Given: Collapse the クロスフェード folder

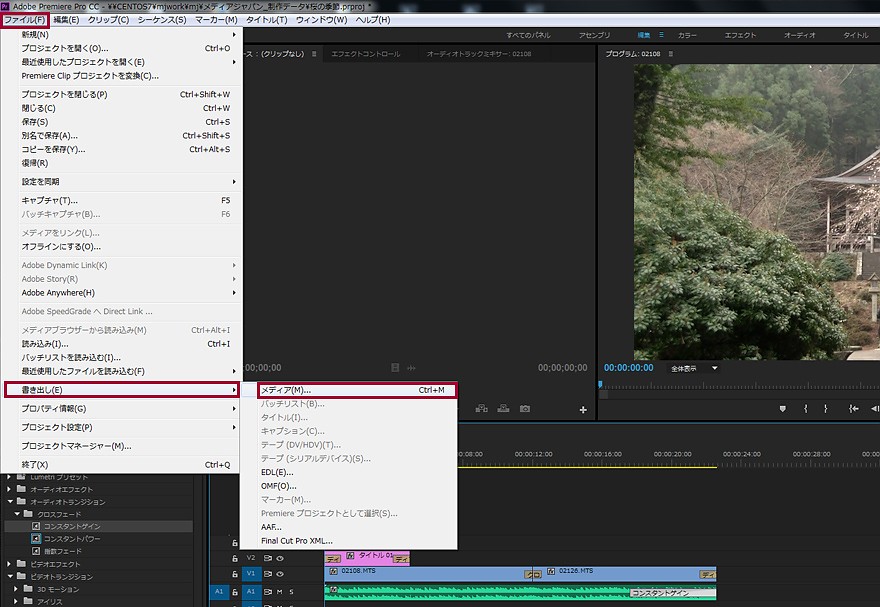Looking at the screenshot, I should pyautogui.click(x=16, y=514).
